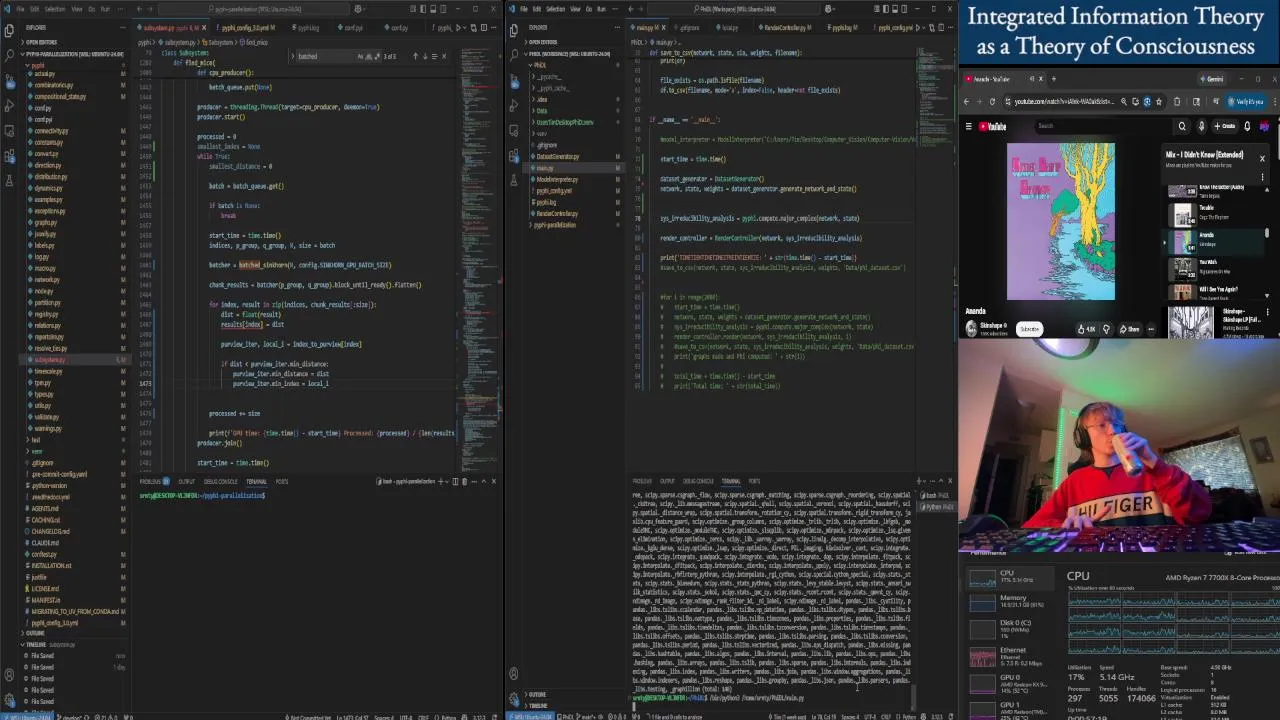Run Python file icon in right editor
Image resolution: width=1280 pixels, height=720 pixels.
click(919, 27)
